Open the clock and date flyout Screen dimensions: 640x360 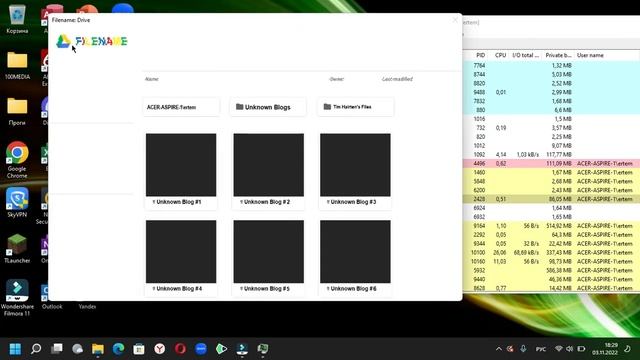coord(605,349)
